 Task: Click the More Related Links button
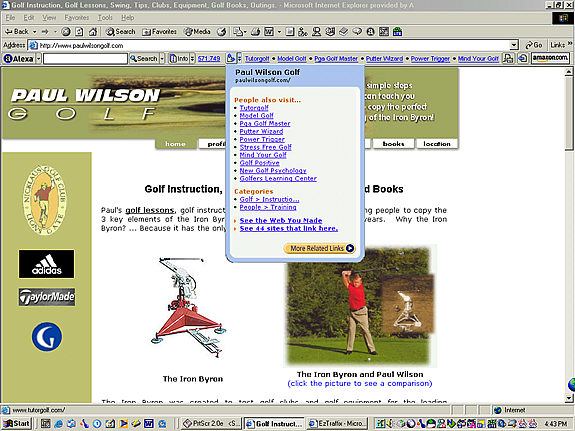click(319, 248)
